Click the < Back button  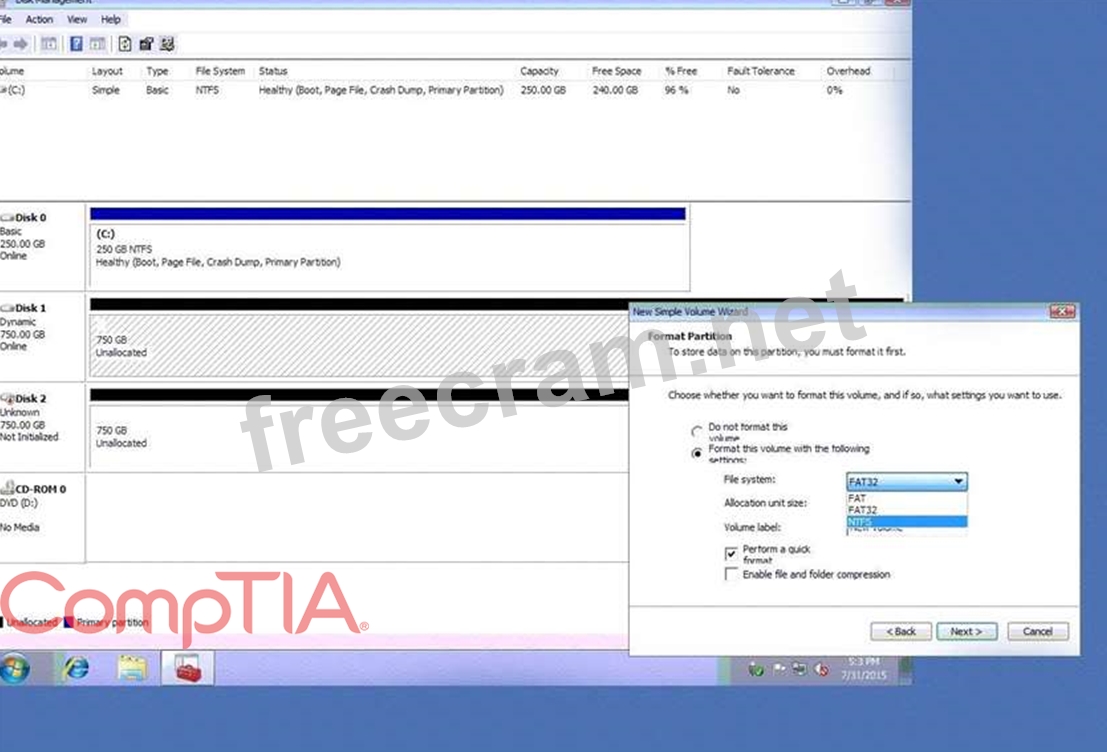901,631
